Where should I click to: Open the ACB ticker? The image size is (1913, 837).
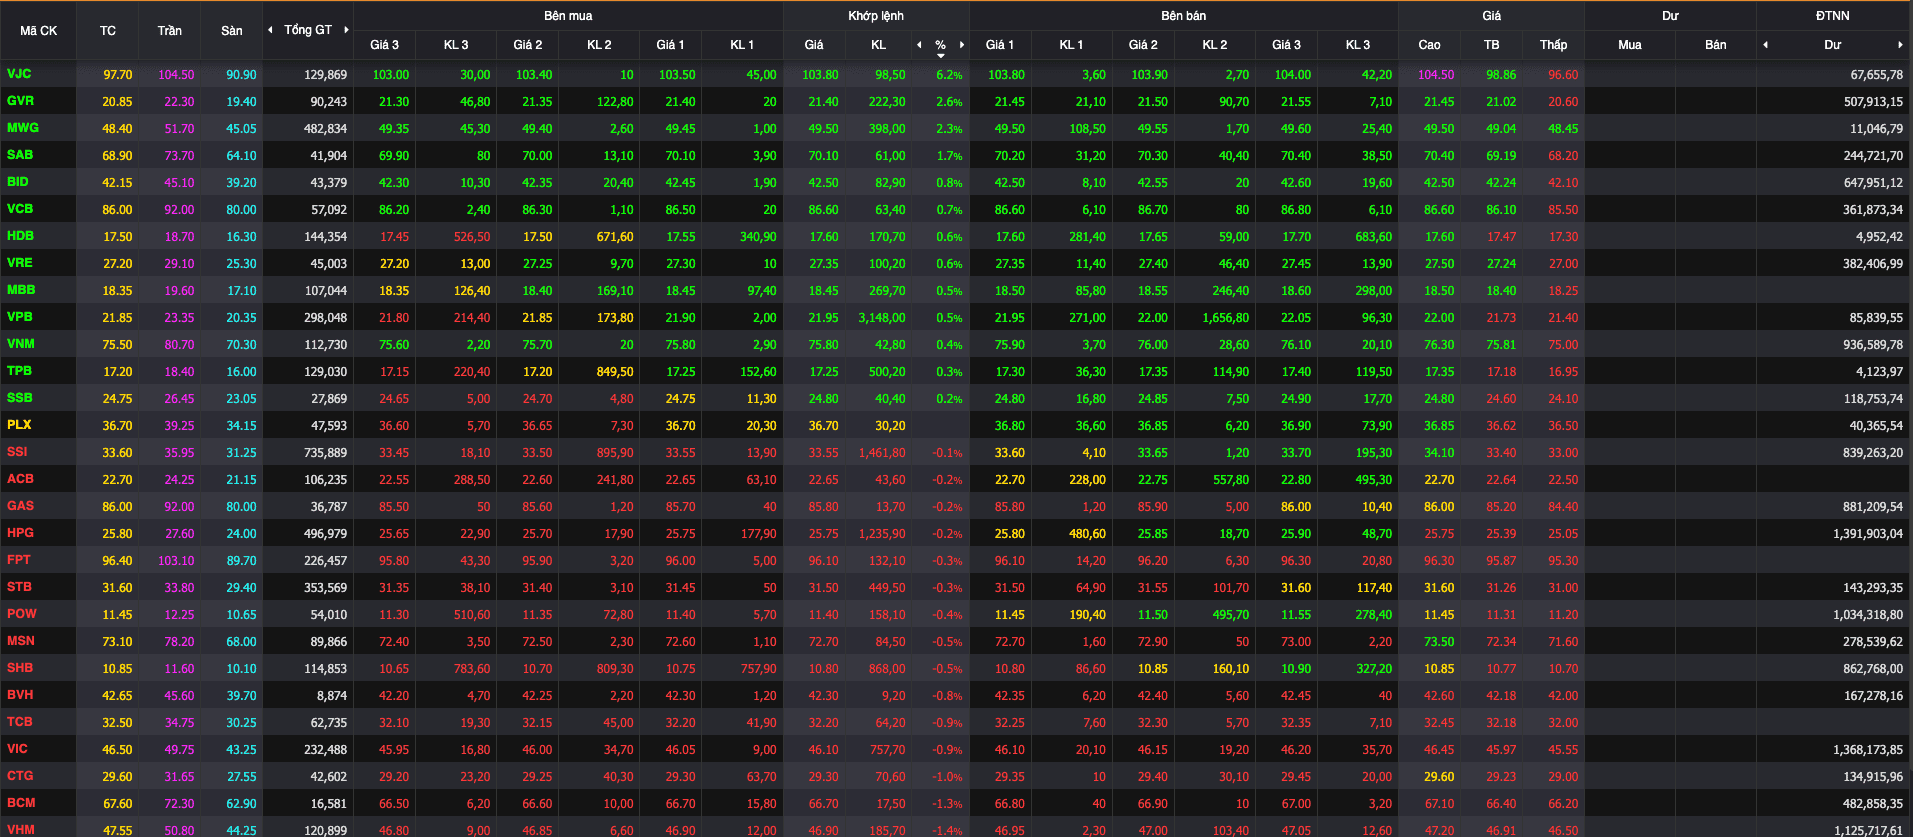tap(20, 479)
